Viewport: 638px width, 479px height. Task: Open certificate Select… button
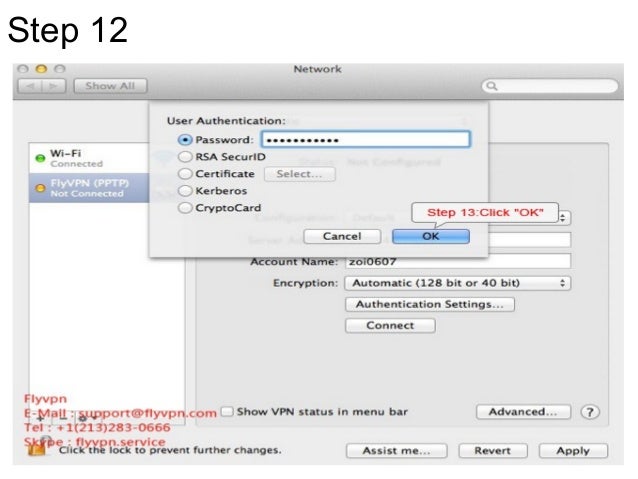pyautogui.click(x=299, y=174)
